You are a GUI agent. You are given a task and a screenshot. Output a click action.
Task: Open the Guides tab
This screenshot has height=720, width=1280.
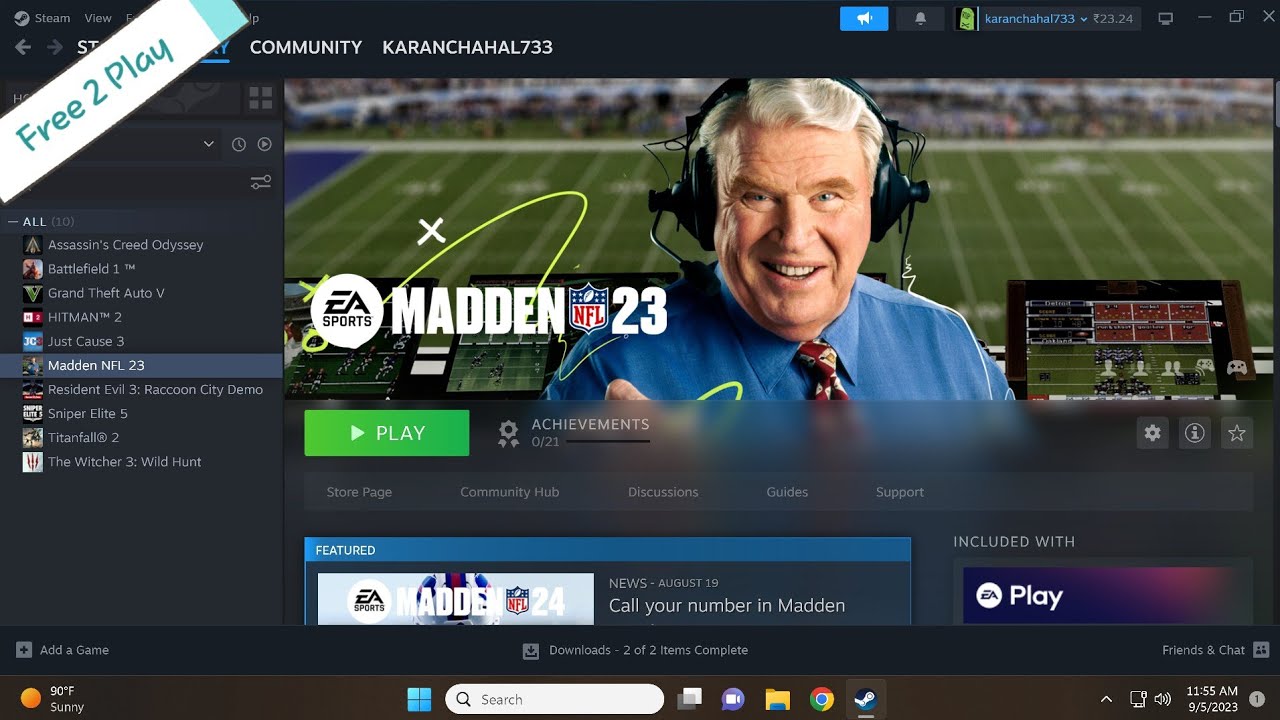[787, 492]
